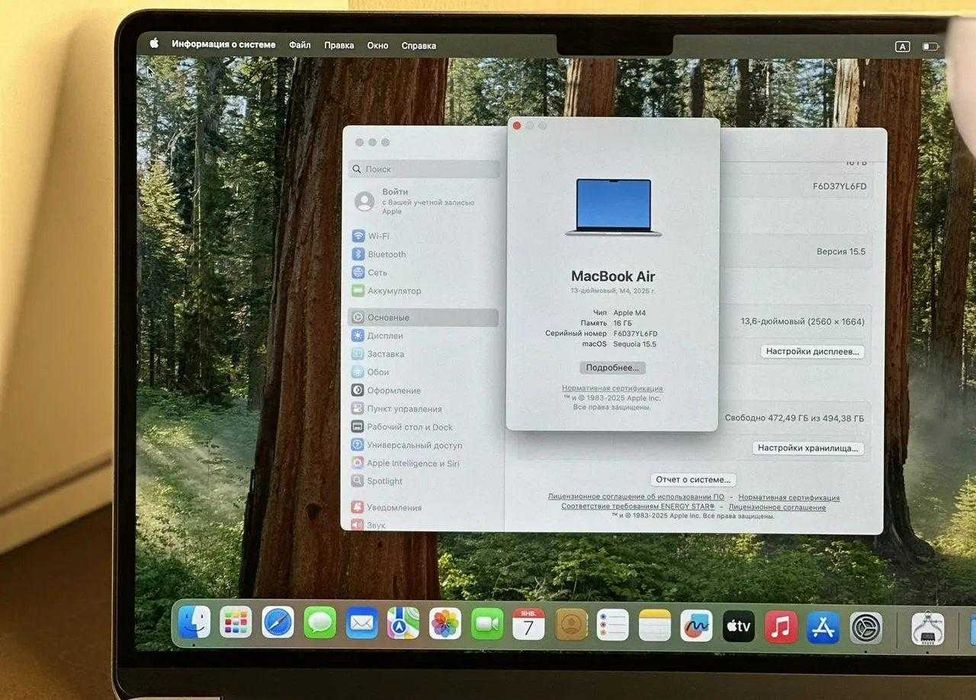Open Launchpad from the Dock
This screenshot has height=700, width=976.
point(236,622)
